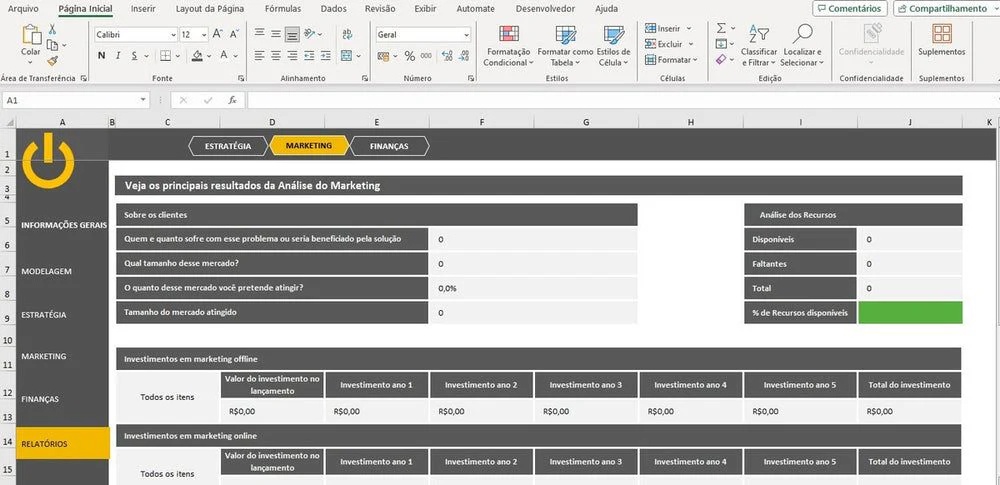This screenshot has height=485, width=1000.
Task: Align text to bottom
Action: coord(292,34)
